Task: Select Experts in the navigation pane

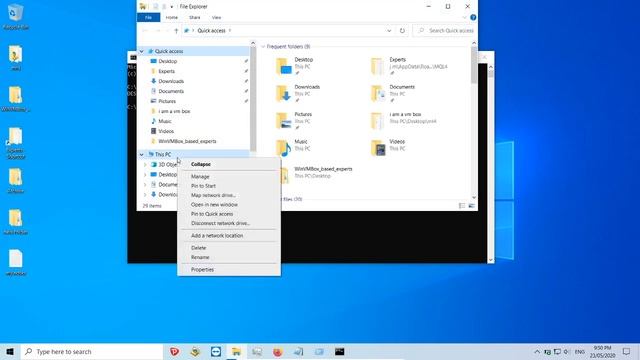Action: 166,71
